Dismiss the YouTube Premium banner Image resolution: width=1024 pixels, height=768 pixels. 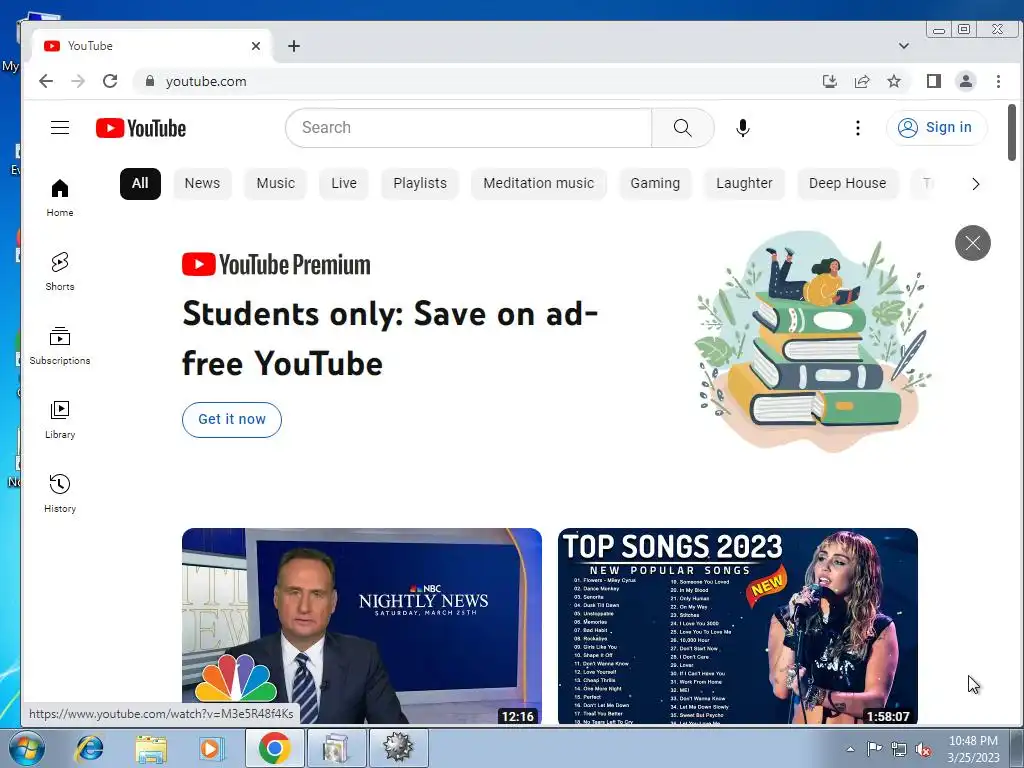[972, 243]
